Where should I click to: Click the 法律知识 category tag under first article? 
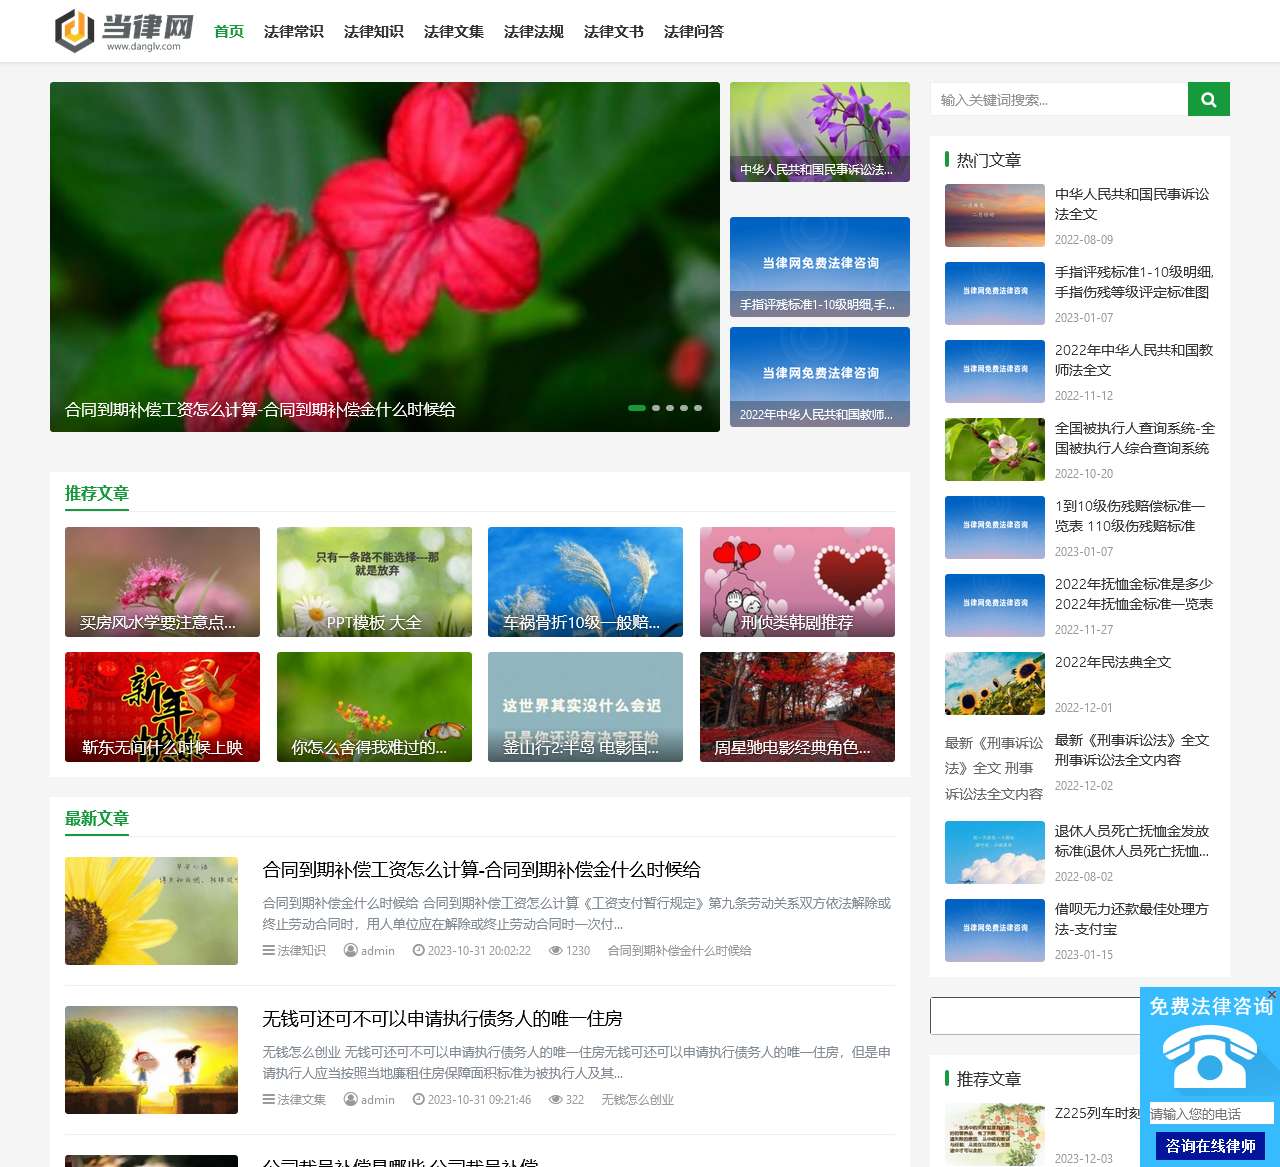click(x=301, y=950)
